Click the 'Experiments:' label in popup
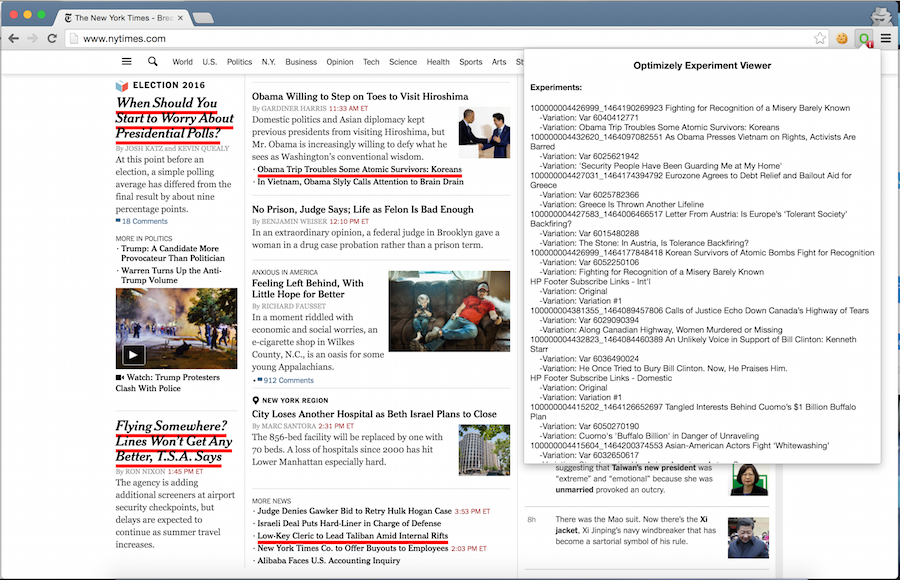This screenshot has height=580, width=900. (x=556, y=87)
